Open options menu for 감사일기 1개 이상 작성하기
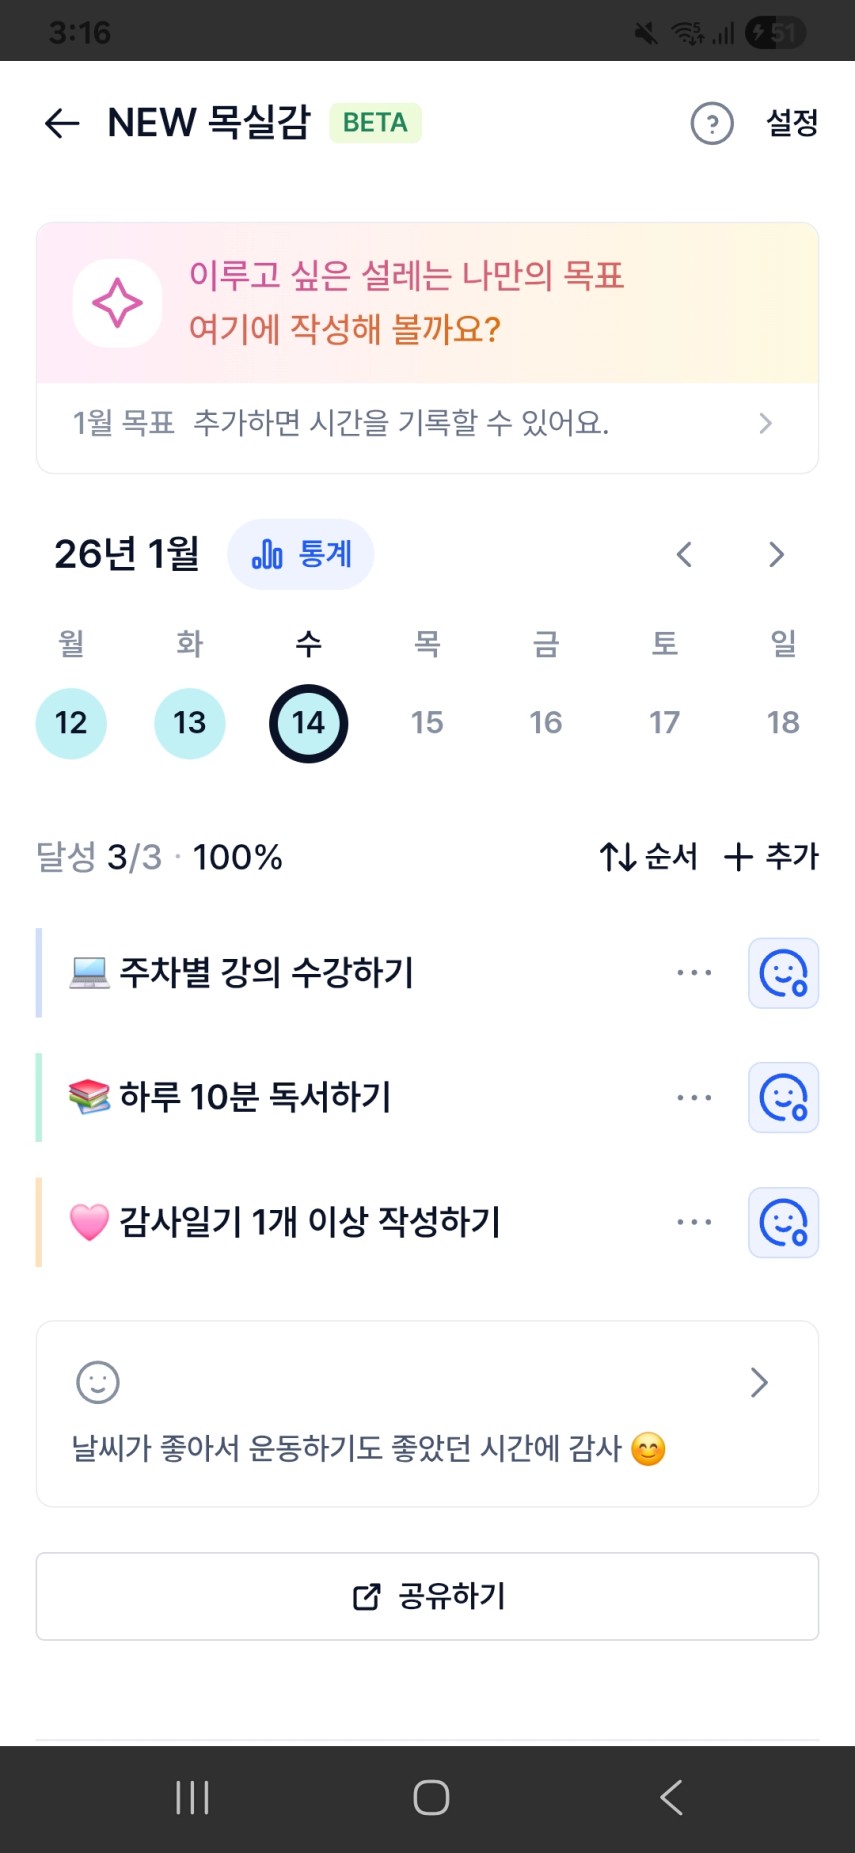Viewport: 855px width, 1853px height. [x=694, y=1222]
